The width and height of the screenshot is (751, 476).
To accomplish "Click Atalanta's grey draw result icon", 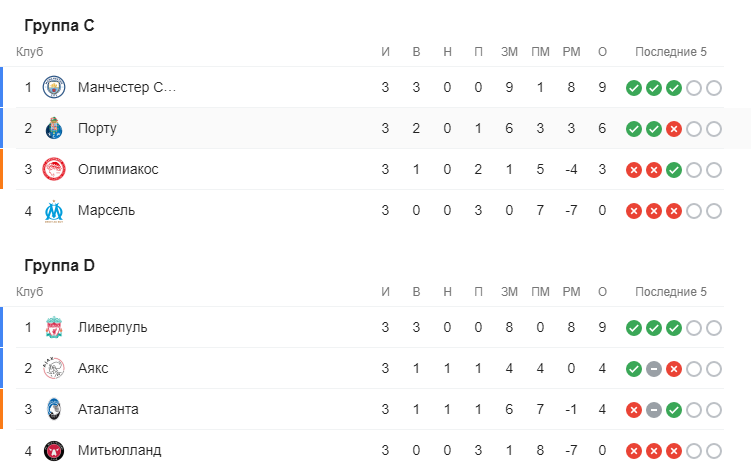I will (654, 410).
